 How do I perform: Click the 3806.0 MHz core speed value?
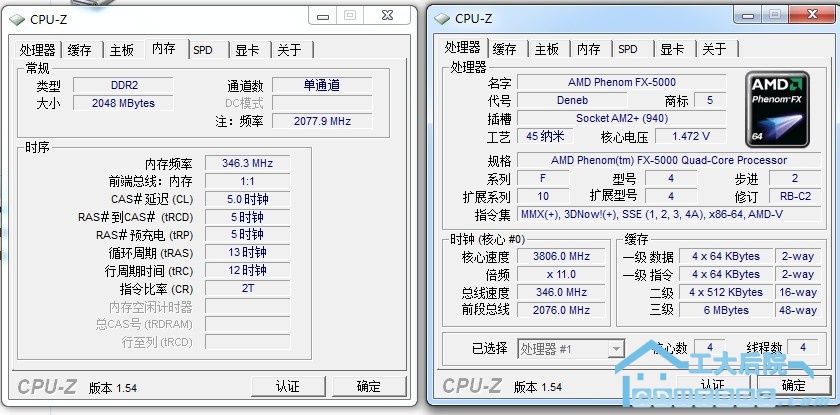[x=561, y=256]
